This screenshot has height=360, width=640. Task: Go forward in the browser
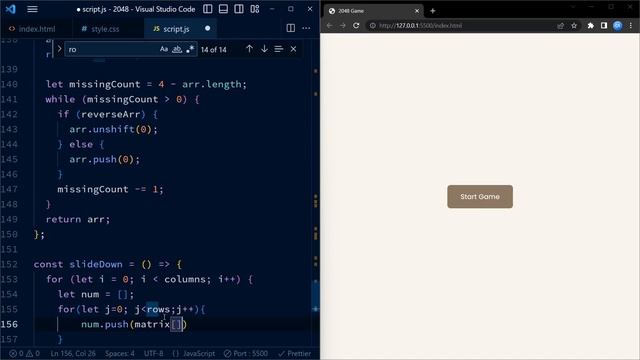343,25
